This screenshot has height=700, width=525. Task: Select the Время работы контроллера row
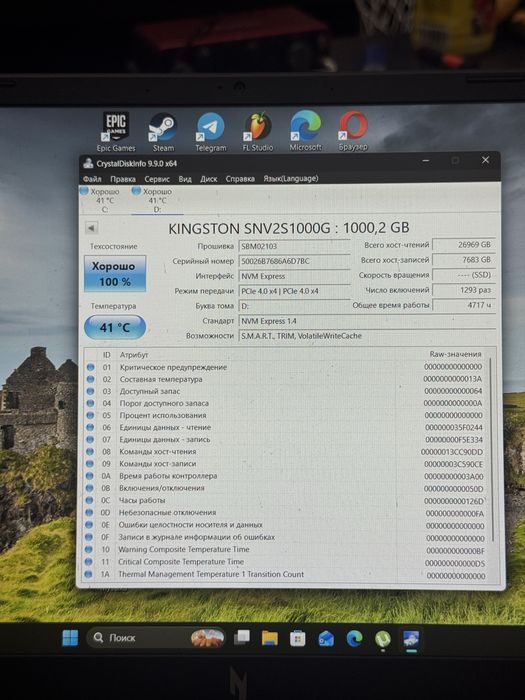click(286, 476)
